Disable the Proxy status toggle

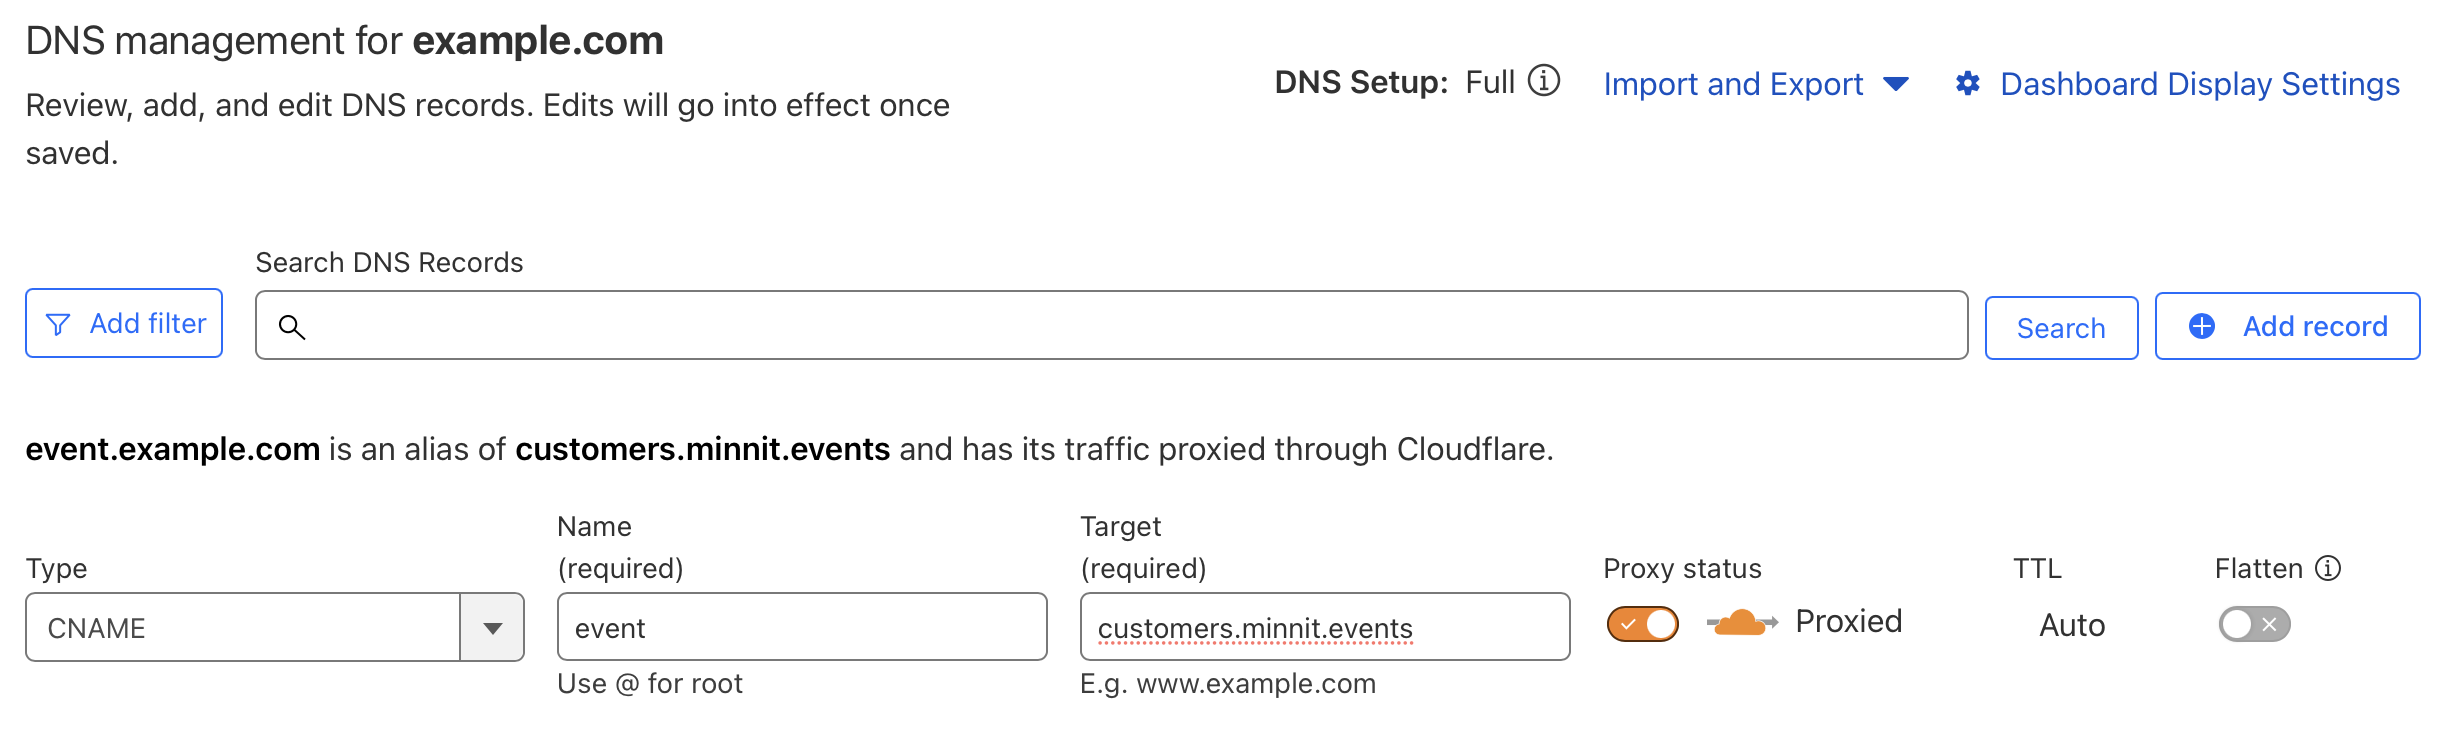click(x=1642, y=624)
